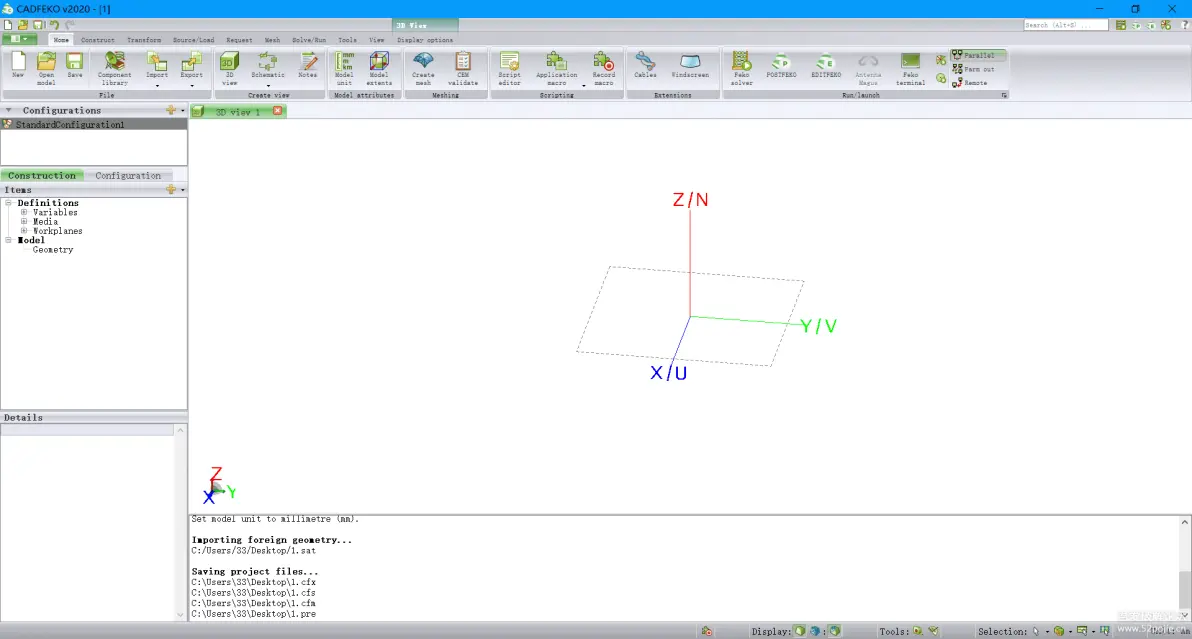The height and width of the screenshot is (639, 1192).
Task: Open the Import dropdown arrow
Action: 157,86
